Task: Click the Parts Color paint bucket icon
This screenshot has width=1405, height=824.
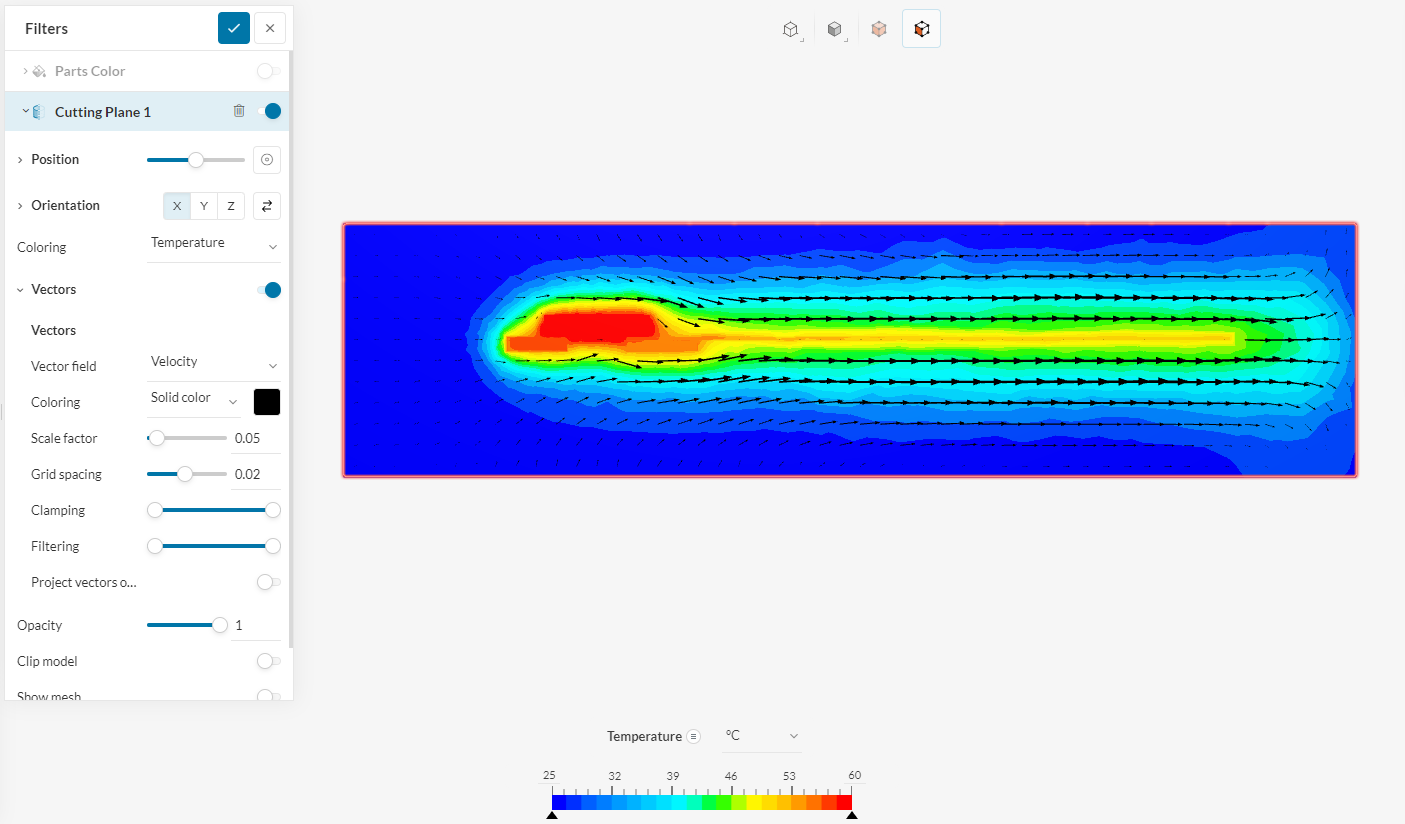Action: [39, 71]
